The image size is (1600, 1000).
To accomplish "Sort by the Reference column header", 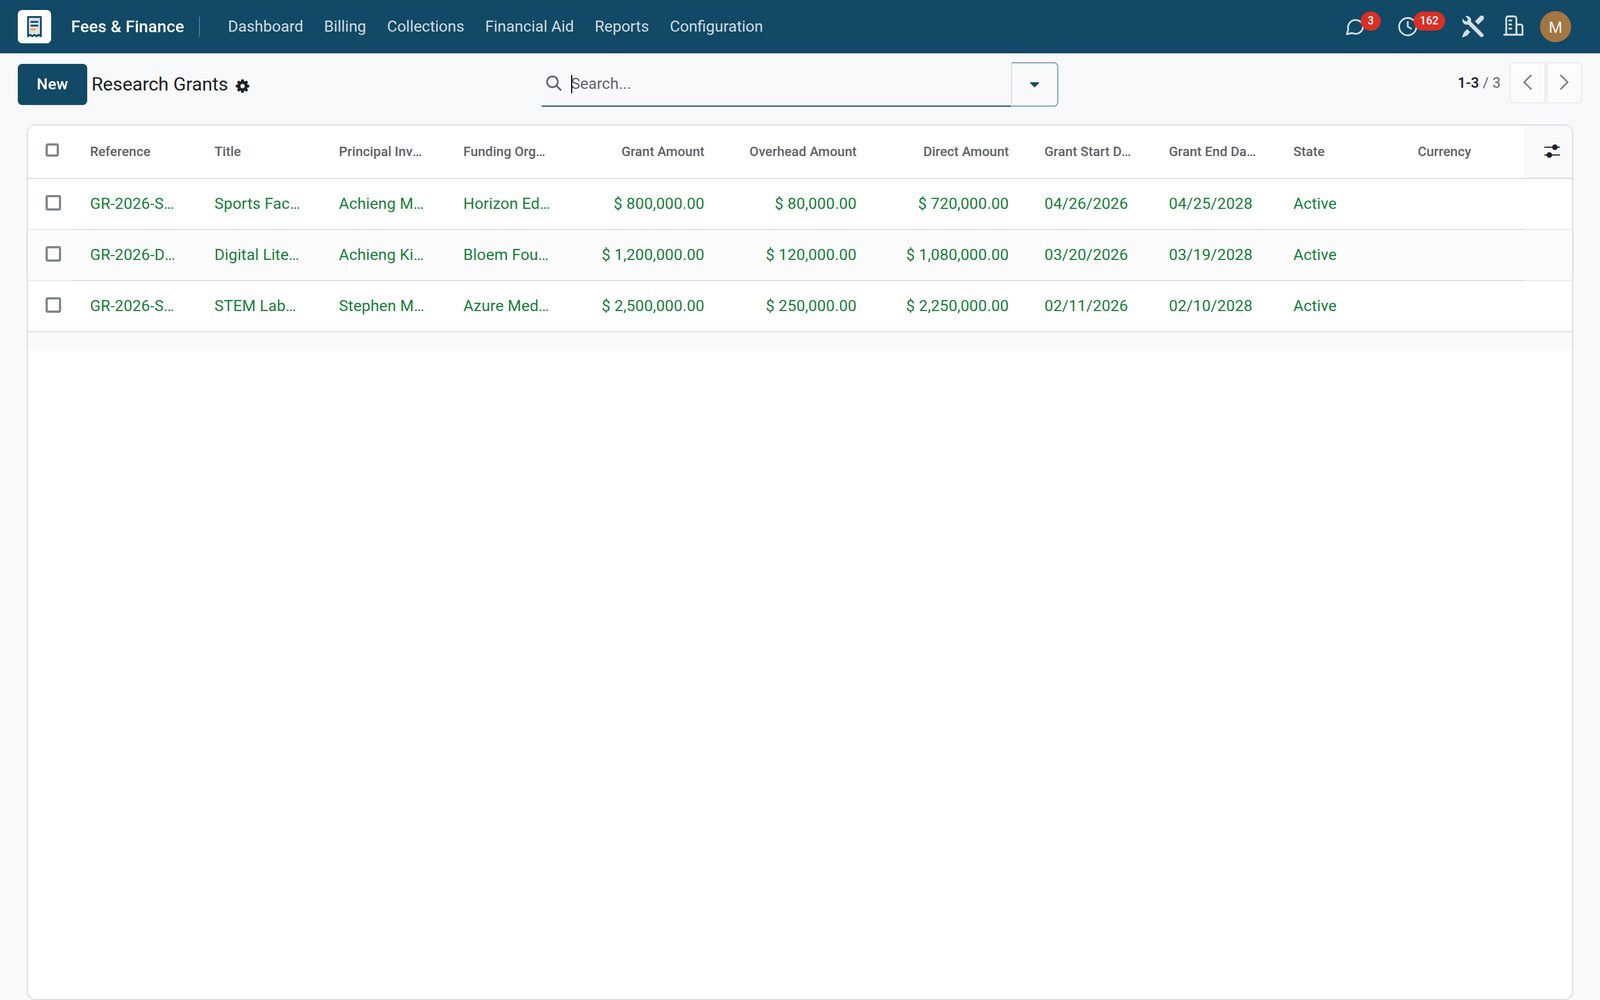I will pyautogui.click(x=120, y=152).
